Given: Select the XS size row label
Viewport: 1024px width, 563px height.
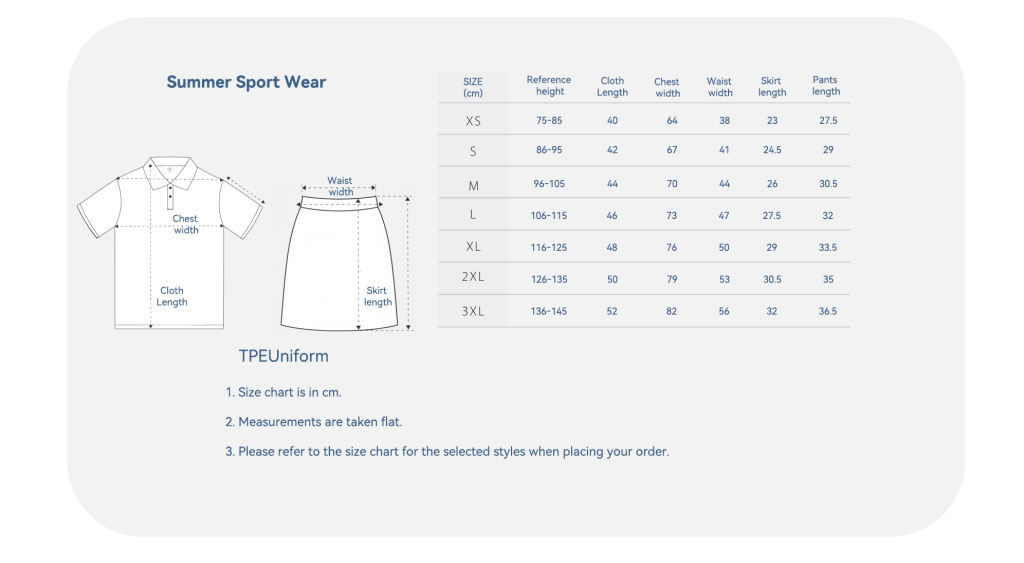Looking at the screenshot, I should pos(473,121).
